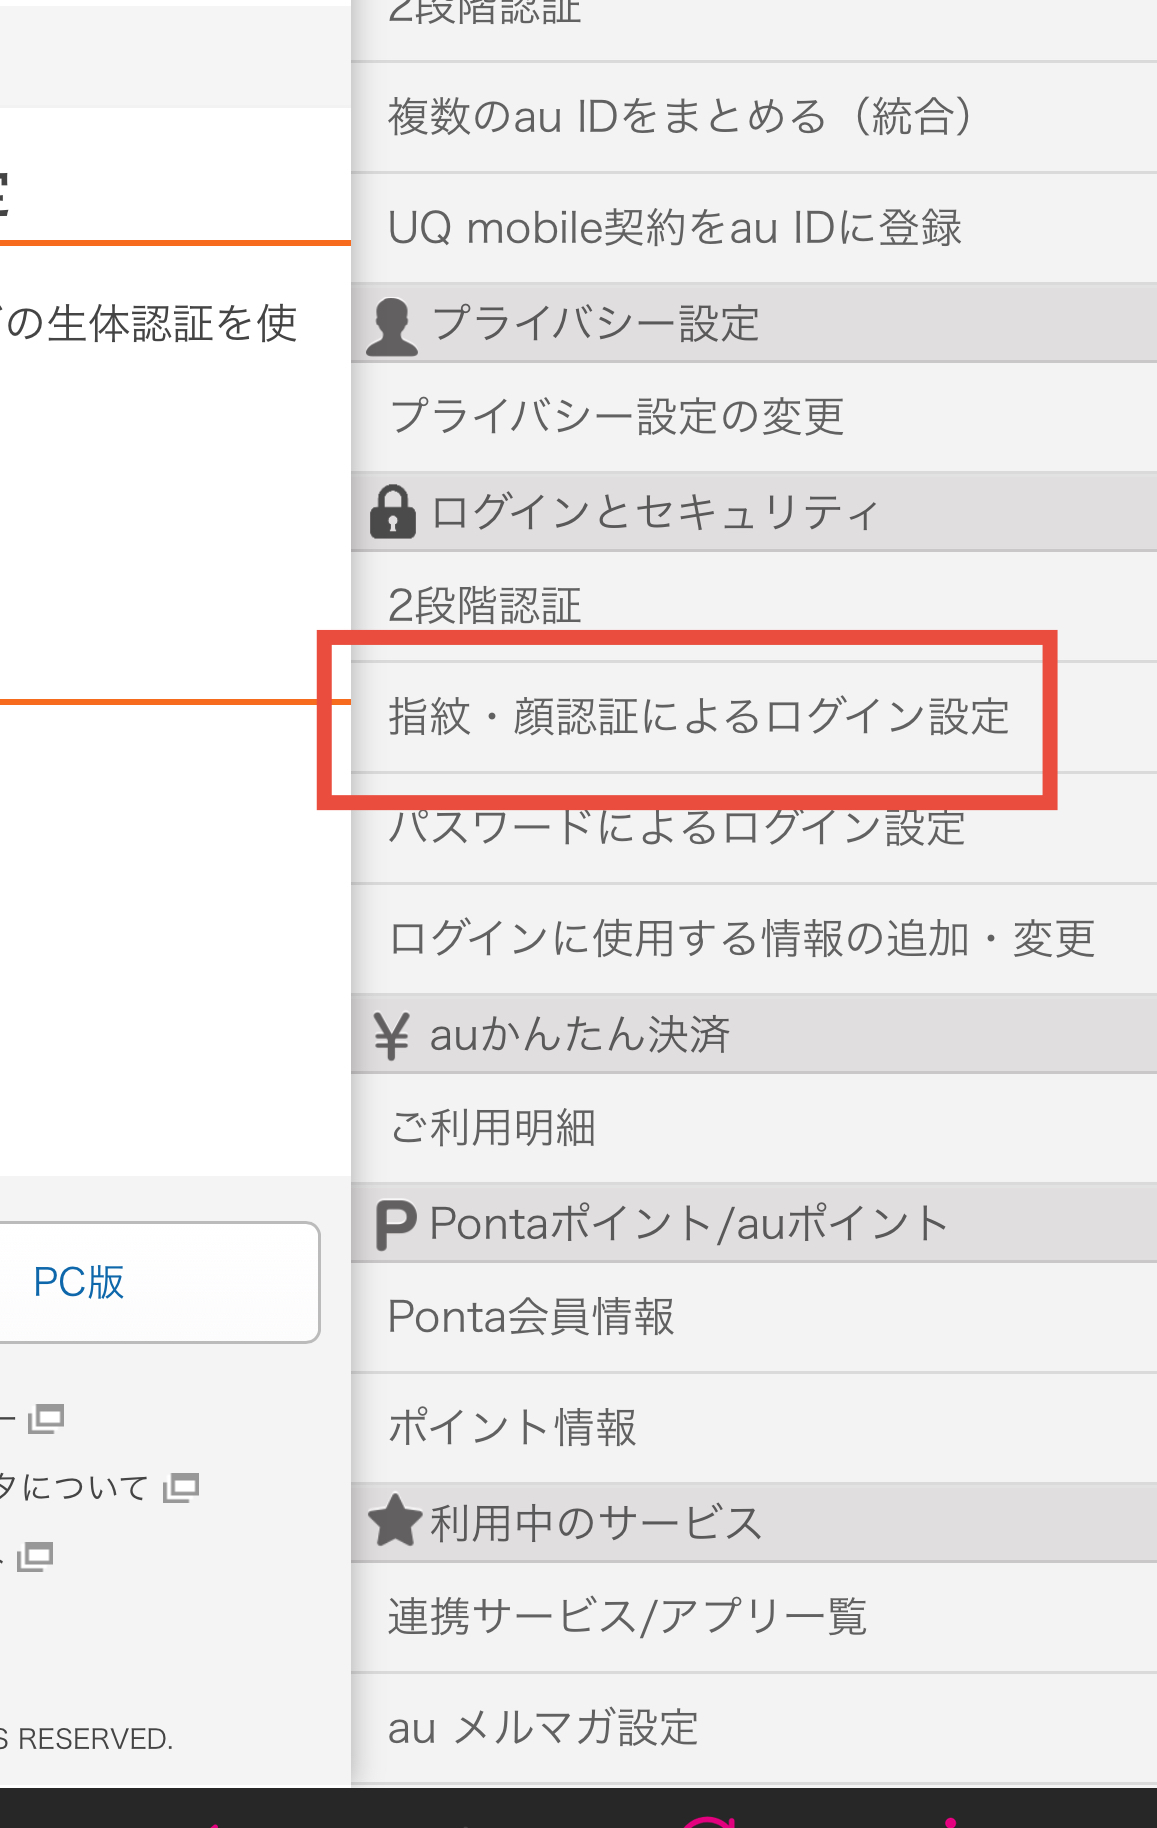Select 2段階認証 under login security
1157x1828 pixels.
pyautogui.click(x=484, y=605)
